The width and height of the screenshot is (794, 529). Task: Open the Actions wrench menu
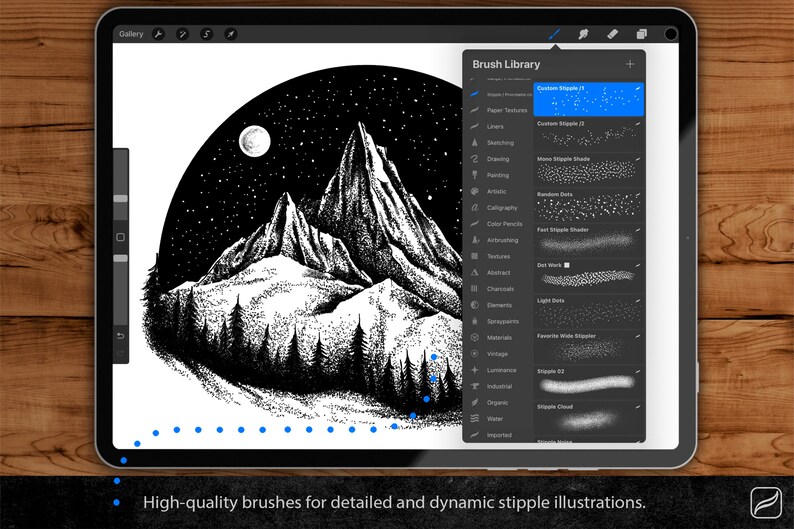(158, 34)
